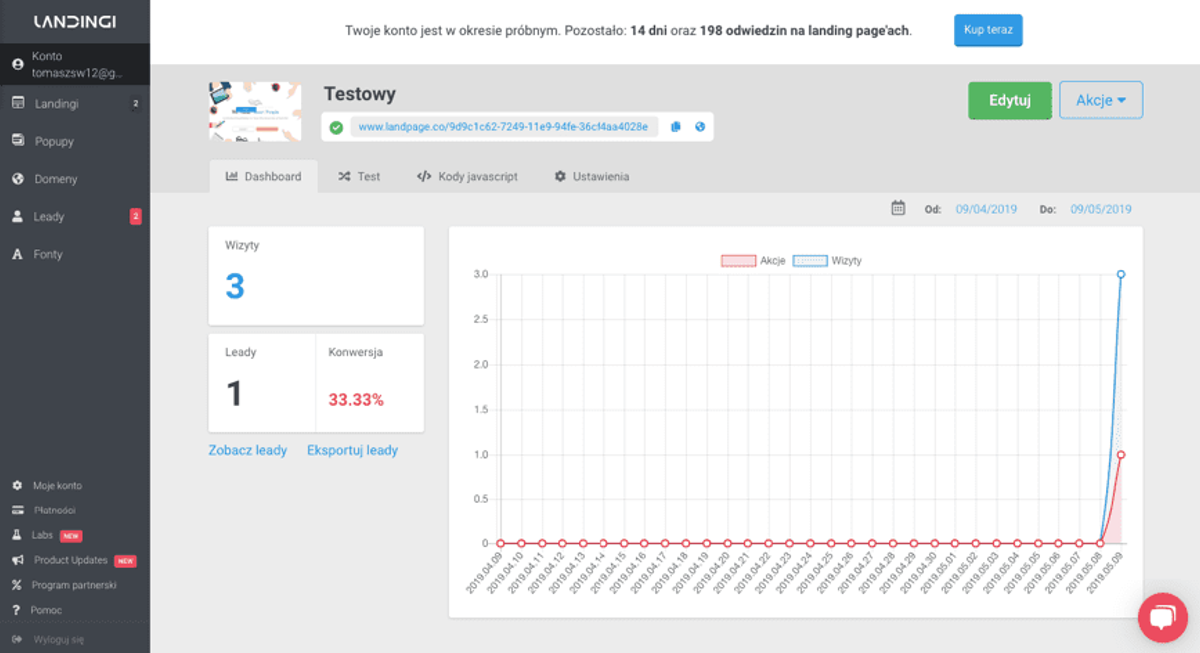1200x653 pixels.
Task: Click the Testowy page title
Action: click(360, 94)
